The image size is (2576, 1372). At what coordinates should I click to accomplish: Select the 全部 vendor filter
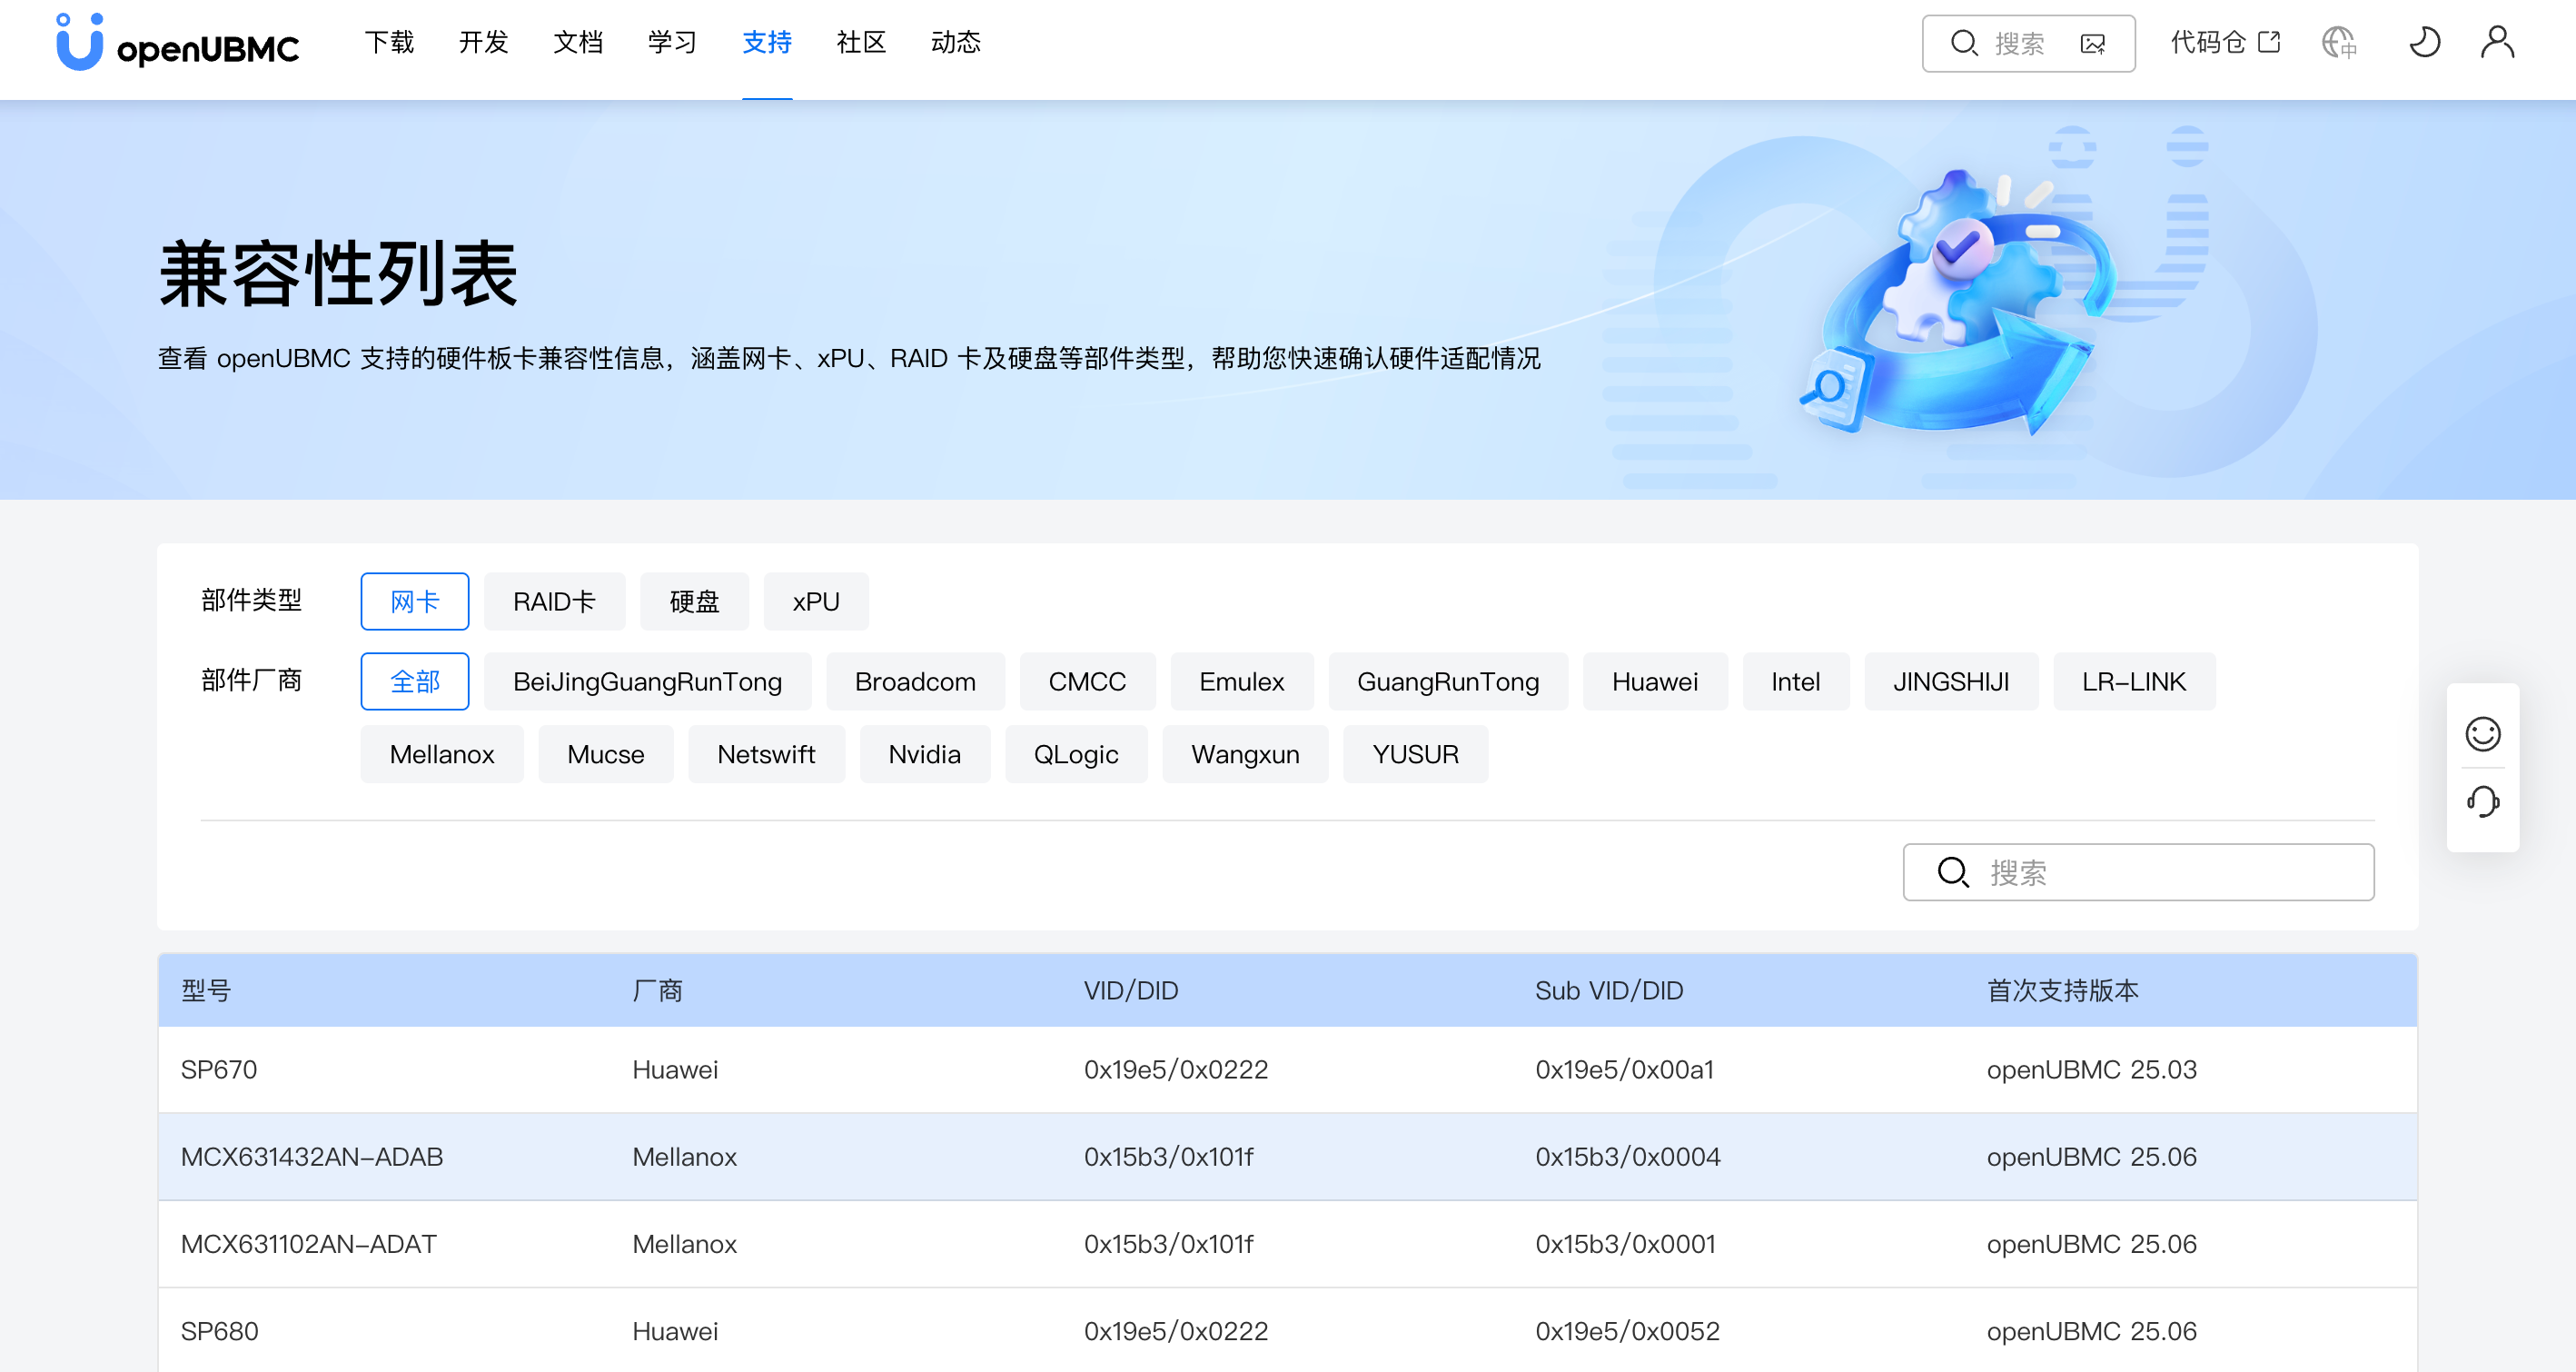[x=415, y=681]
